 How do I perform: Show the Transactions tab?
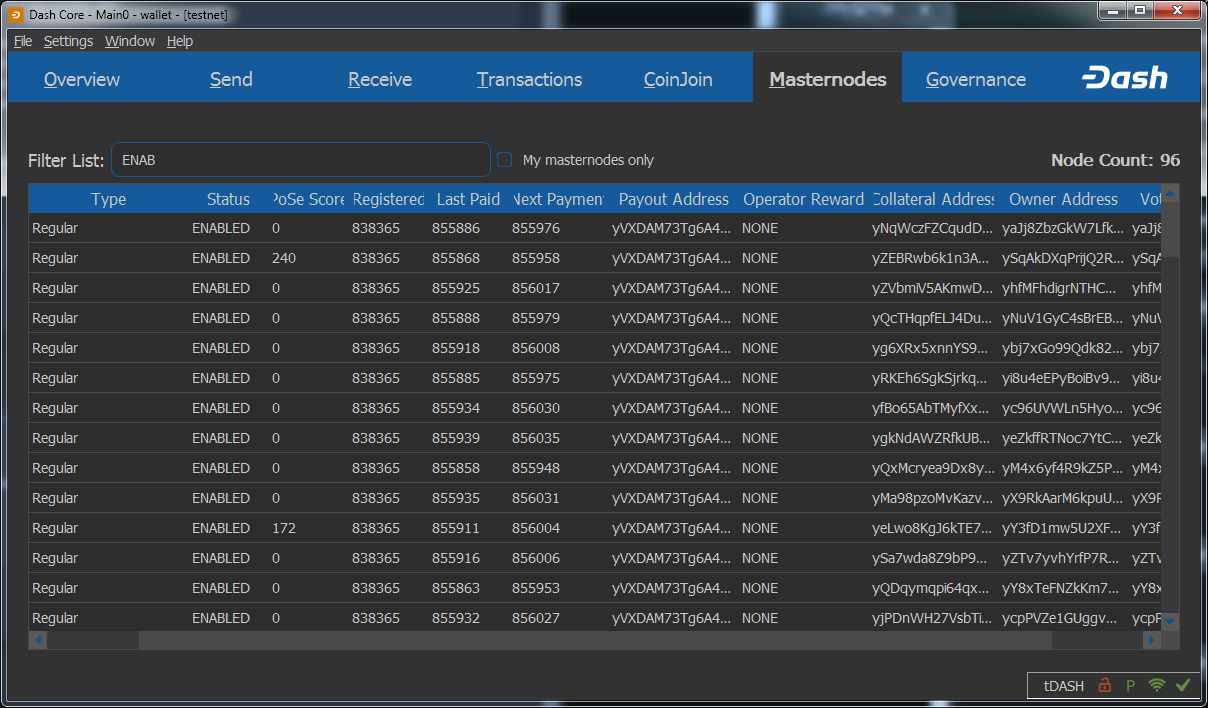tap(529, 79)
